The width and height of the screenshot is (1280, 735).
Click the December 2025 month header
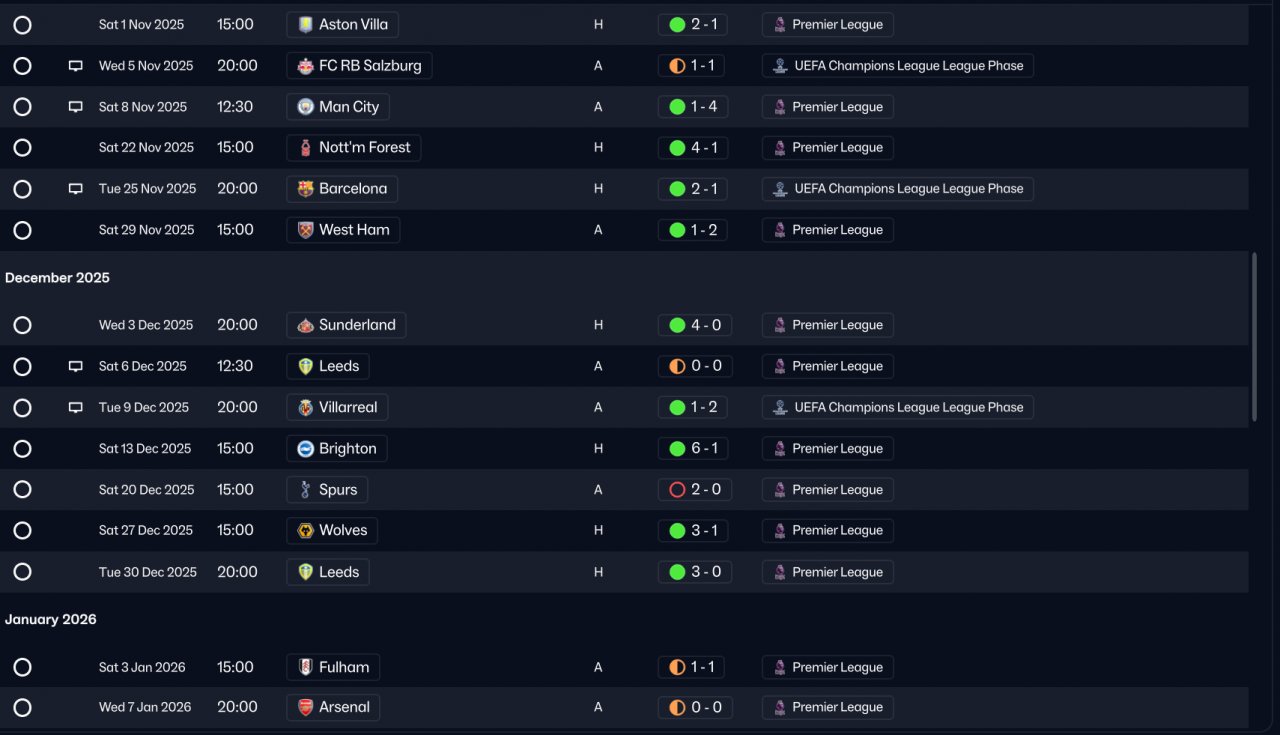[57, 278]
